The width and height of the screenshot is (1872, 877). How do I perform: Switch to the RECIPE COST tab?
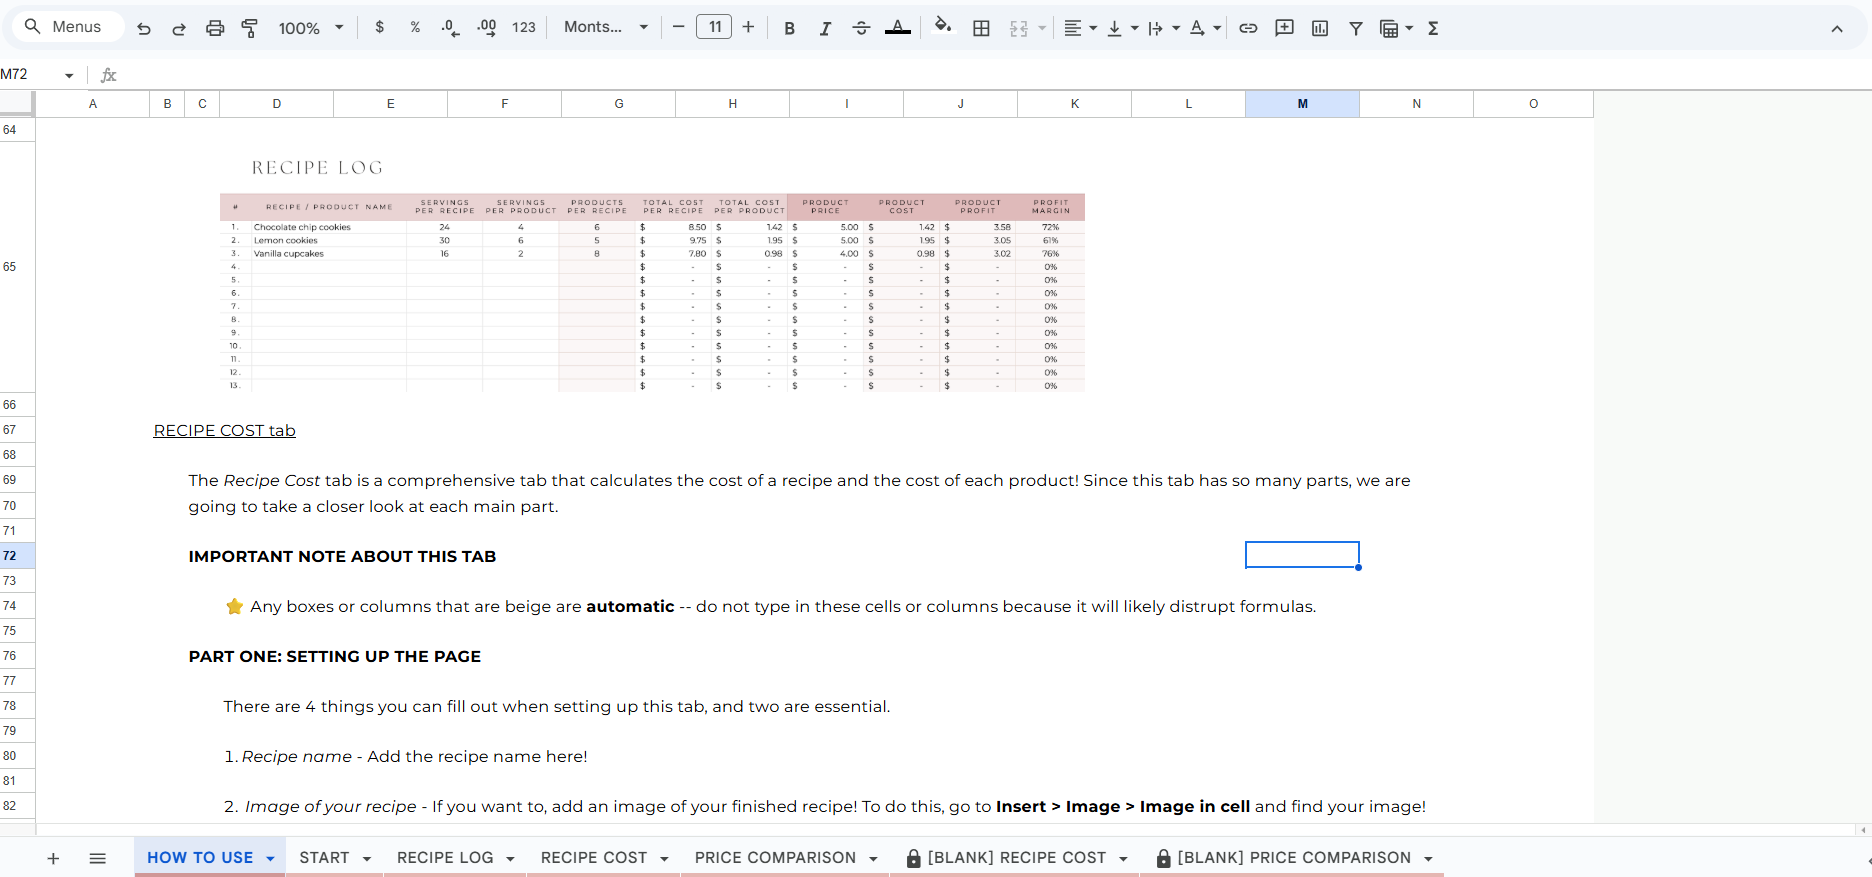[x=593, y=858]
